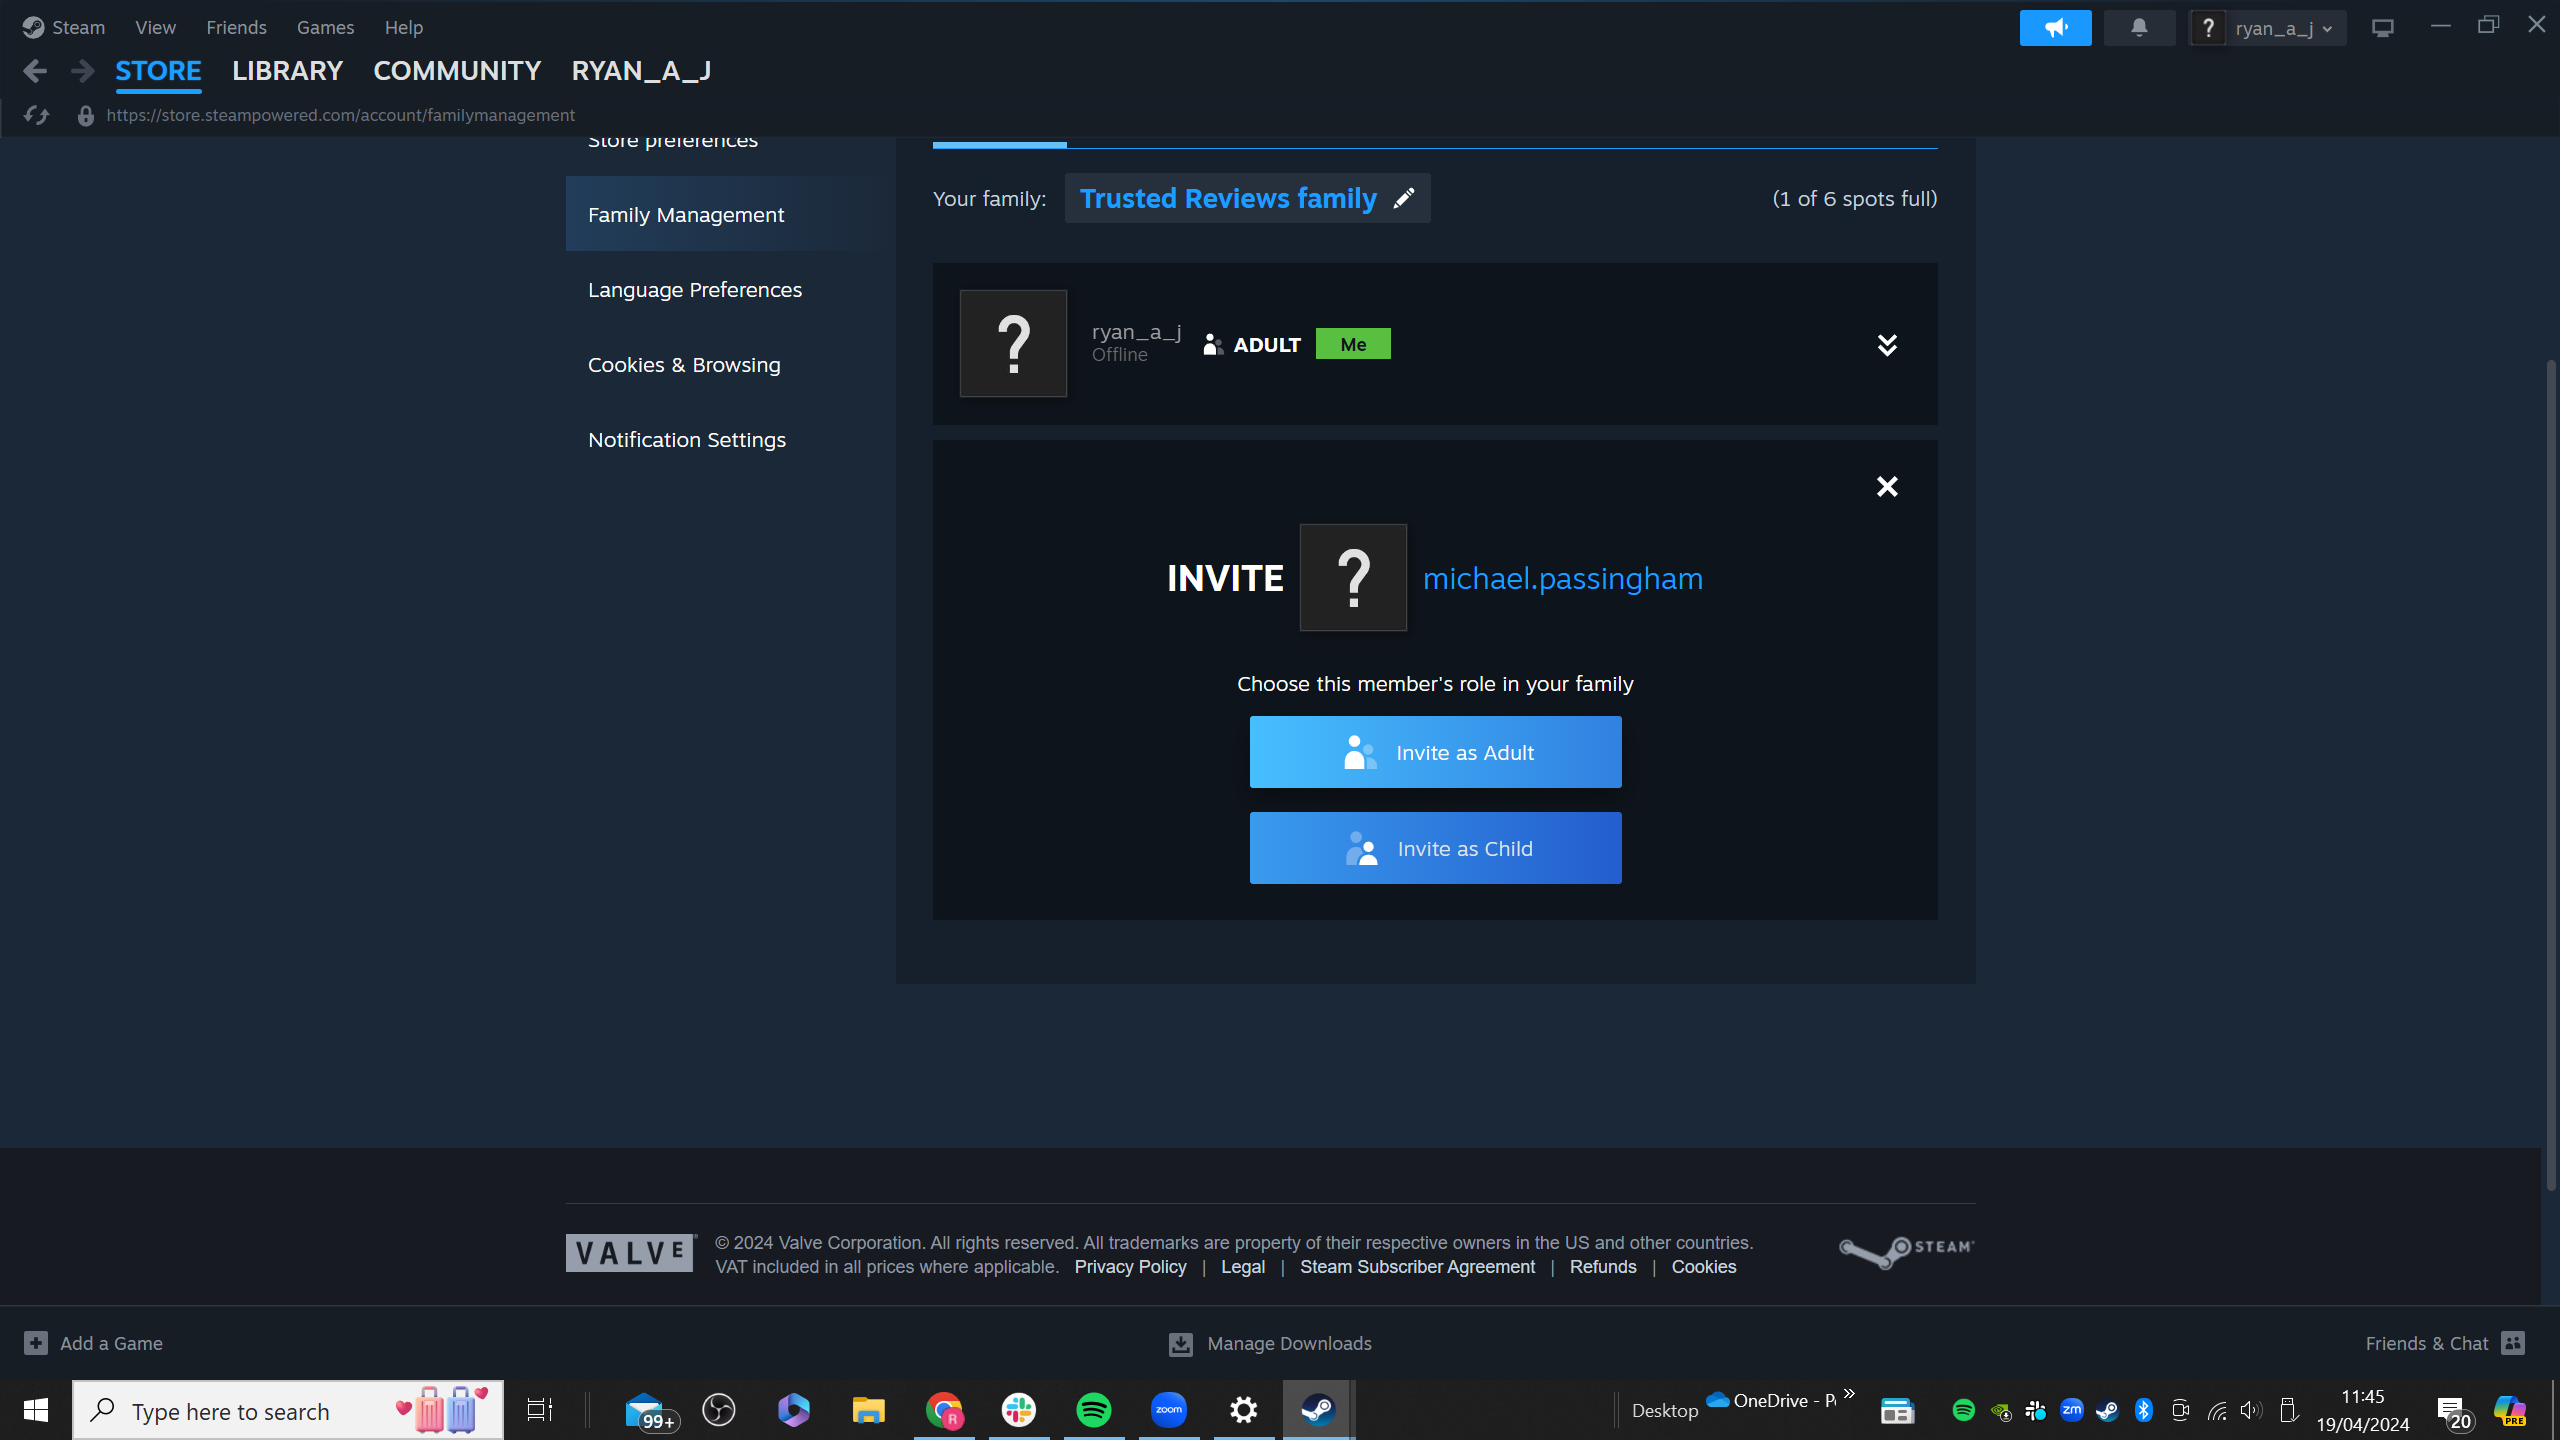Click the Manage Downloads label
This screenshot has width=2560, height=1440.
[x=1289, y=1344]
